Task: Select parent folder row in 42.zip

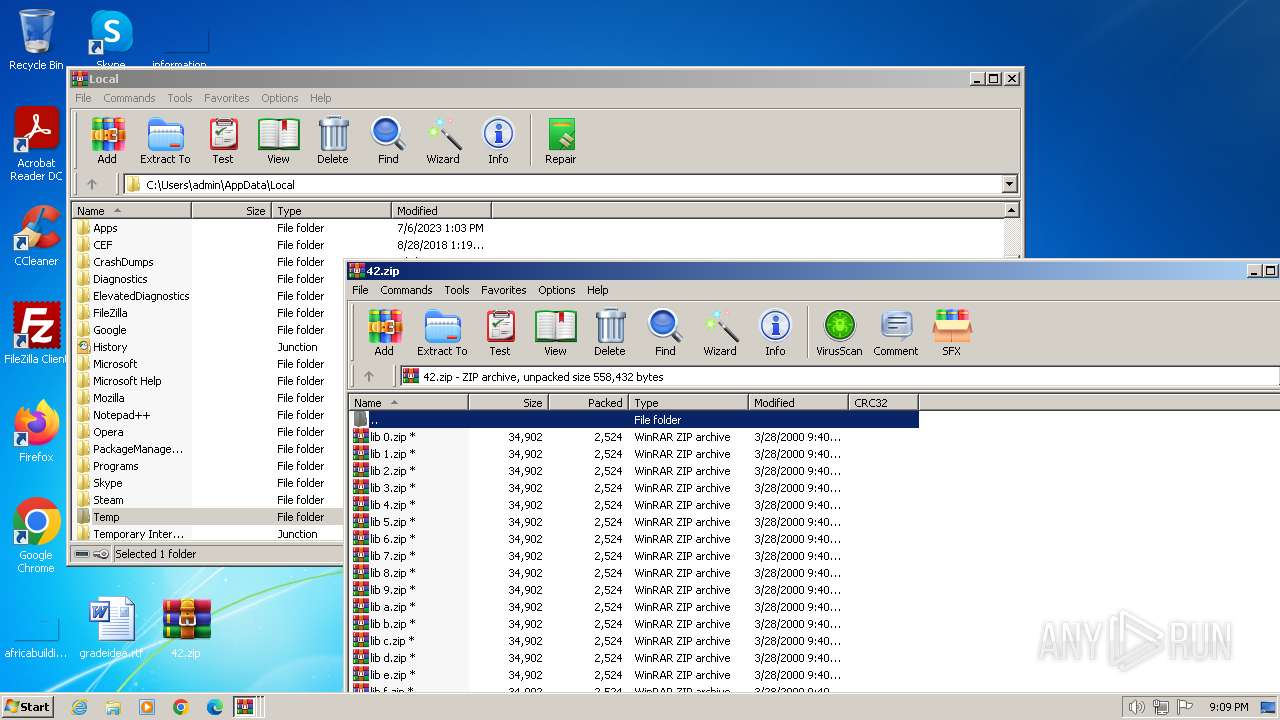Action: pyautogui.click(x=634, y=420)
